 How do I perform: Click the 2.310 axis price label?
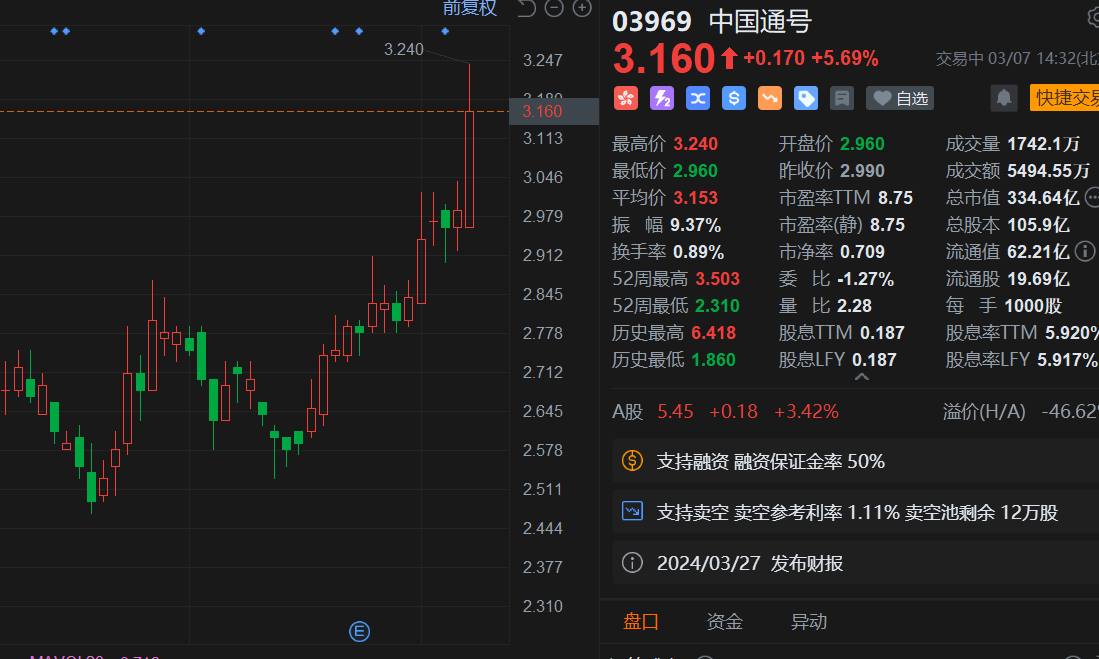click(x=542, y=606)
